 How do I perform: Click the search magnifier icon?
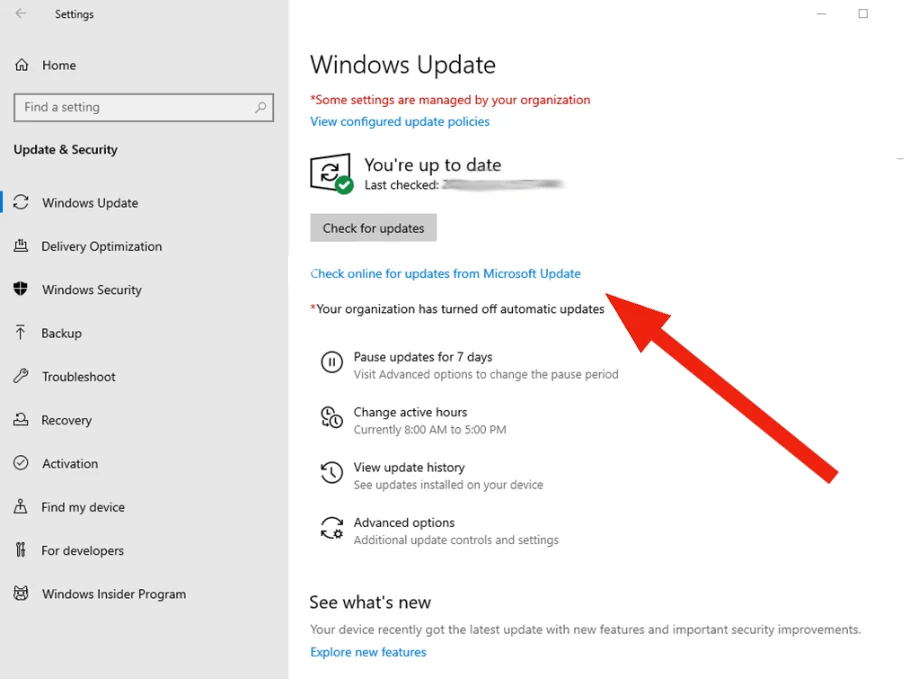[261, 107]
